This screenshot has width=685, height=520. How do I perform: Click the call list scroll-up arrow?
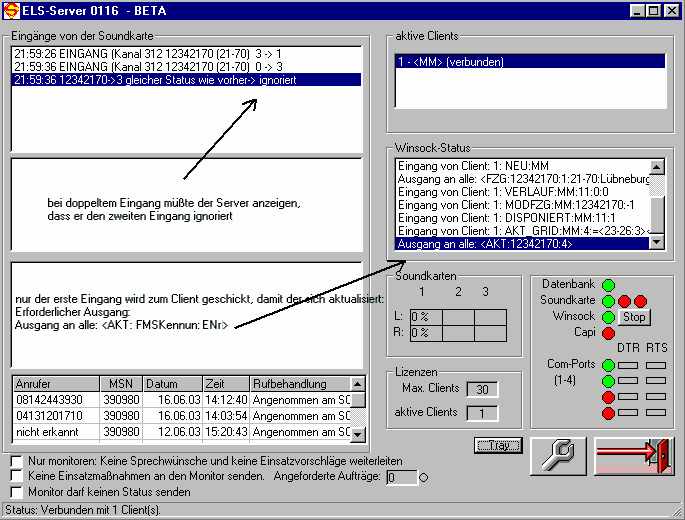pyautogui.click(x=358, y=383)
